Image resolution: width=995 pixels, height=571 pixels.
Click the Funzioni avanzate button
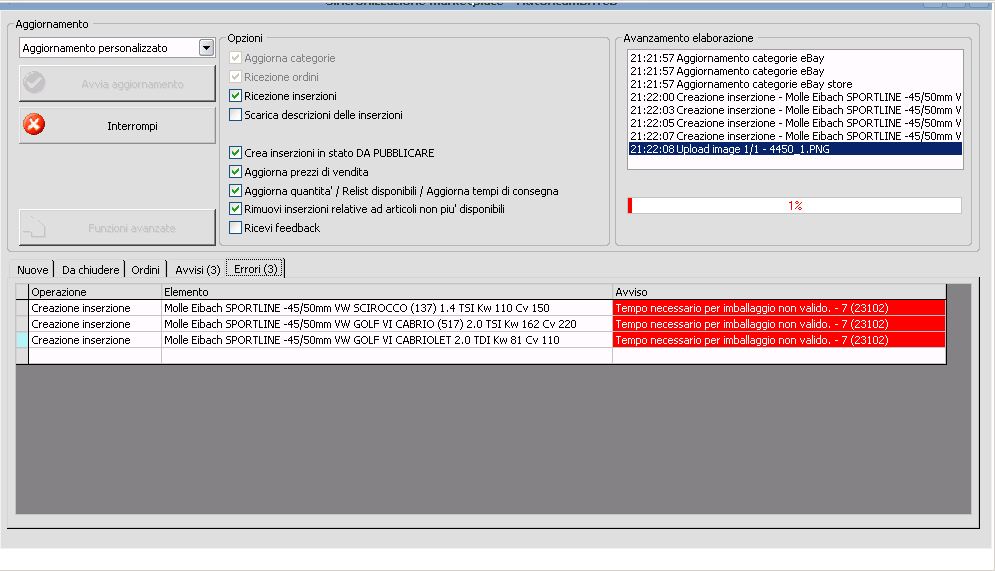pyautogui.click(x=117, y=228)
